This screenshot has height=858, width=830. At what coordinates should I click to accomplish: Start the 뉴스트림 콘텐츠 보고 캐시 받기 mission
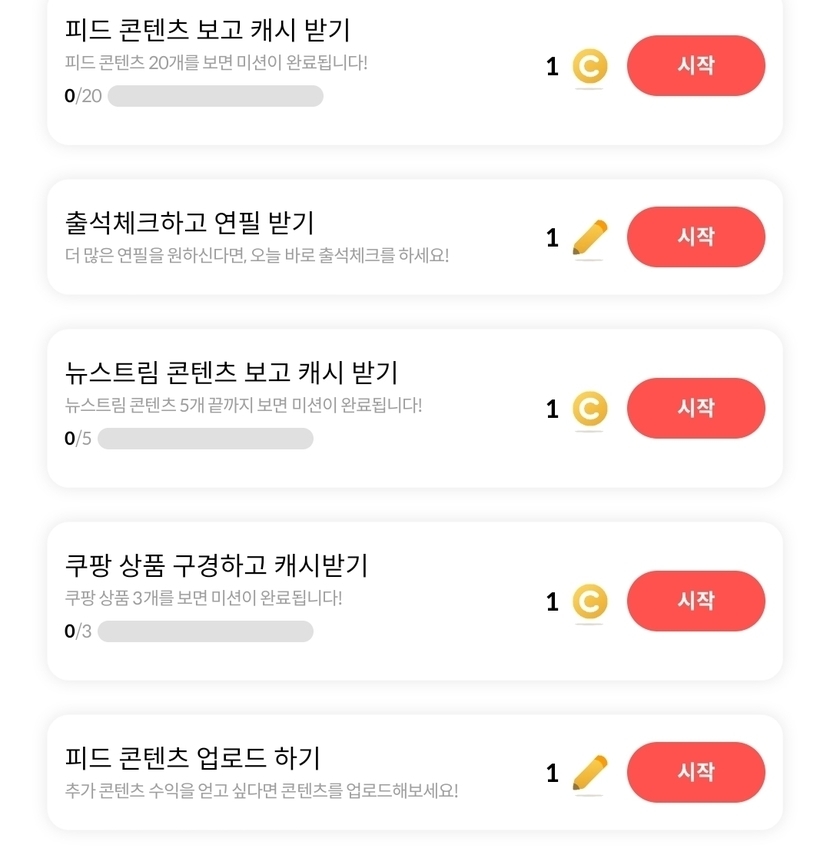695,408
